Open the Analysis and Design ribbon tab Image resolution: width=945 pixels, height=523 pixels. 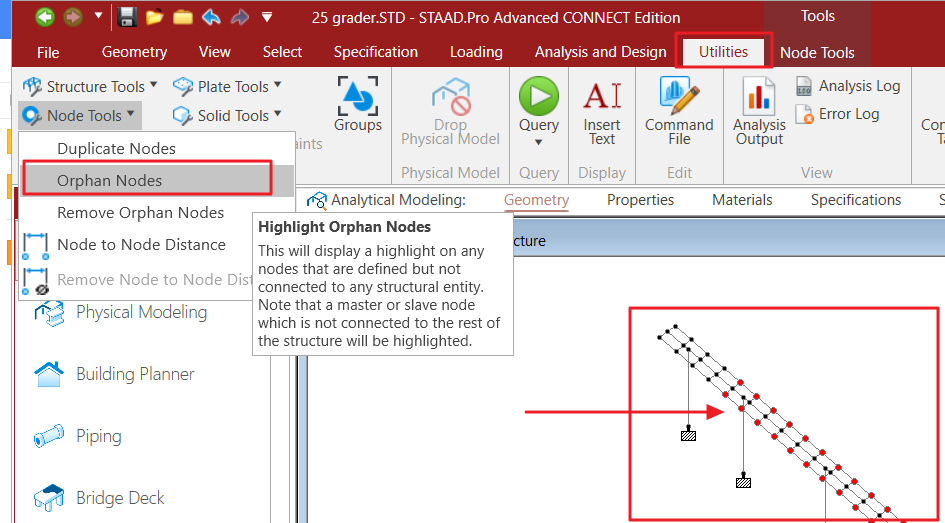point(600,52)
